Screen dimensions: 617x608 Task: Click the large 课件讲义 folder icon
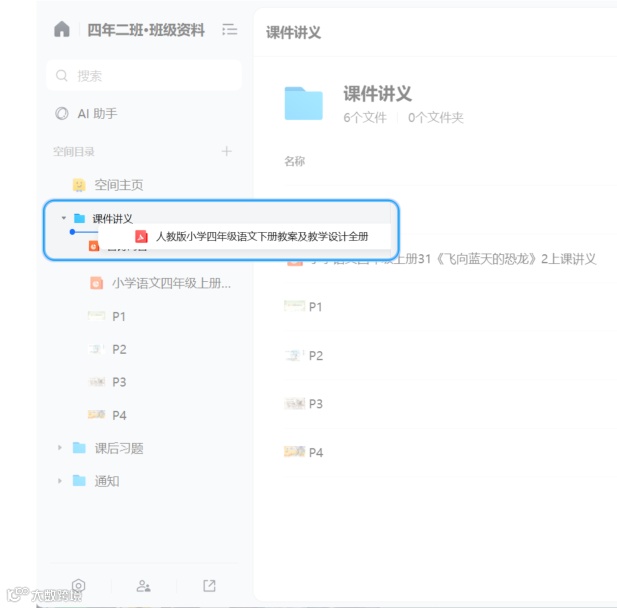tap(303, 103)
